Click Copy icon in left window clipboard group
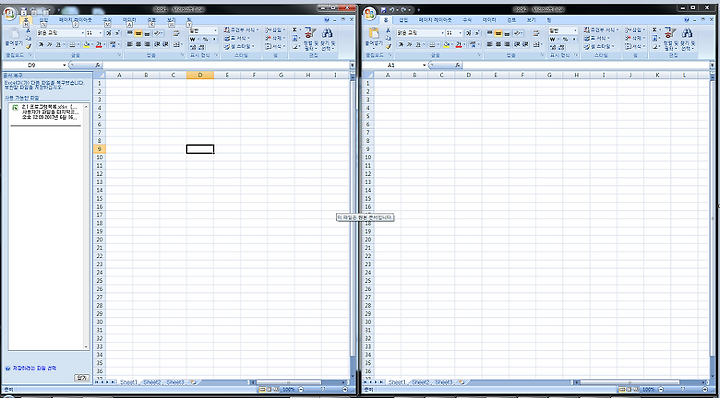Viewport: 720px width, 398px height. [x=28, y=38]
